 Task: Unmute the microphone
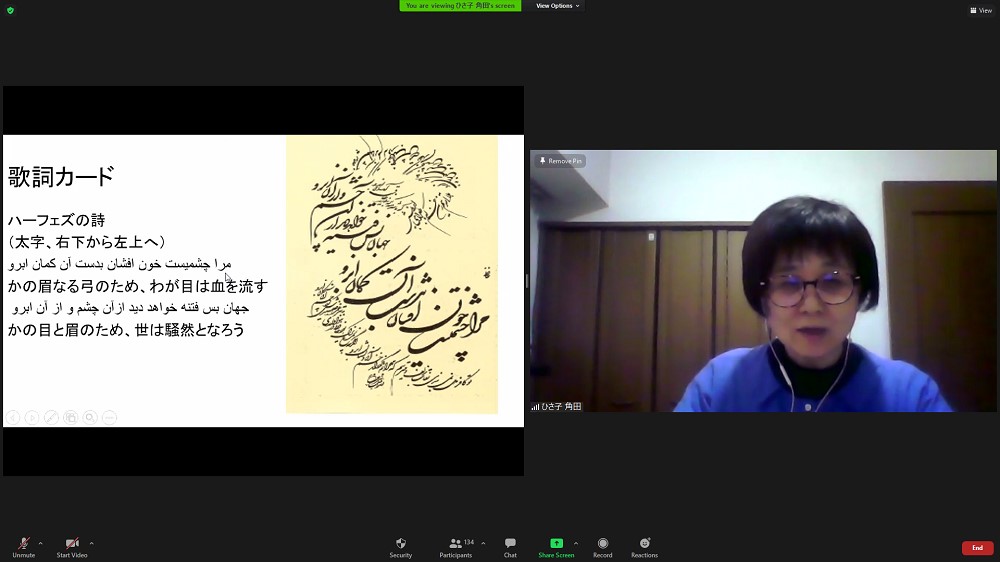(x=23, y=546)
